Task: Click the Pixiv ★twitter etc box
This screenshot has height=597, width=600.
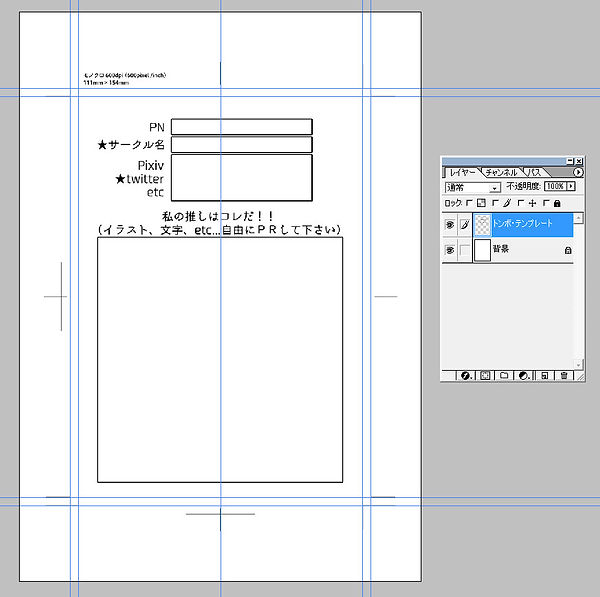Action: point(242,178)
